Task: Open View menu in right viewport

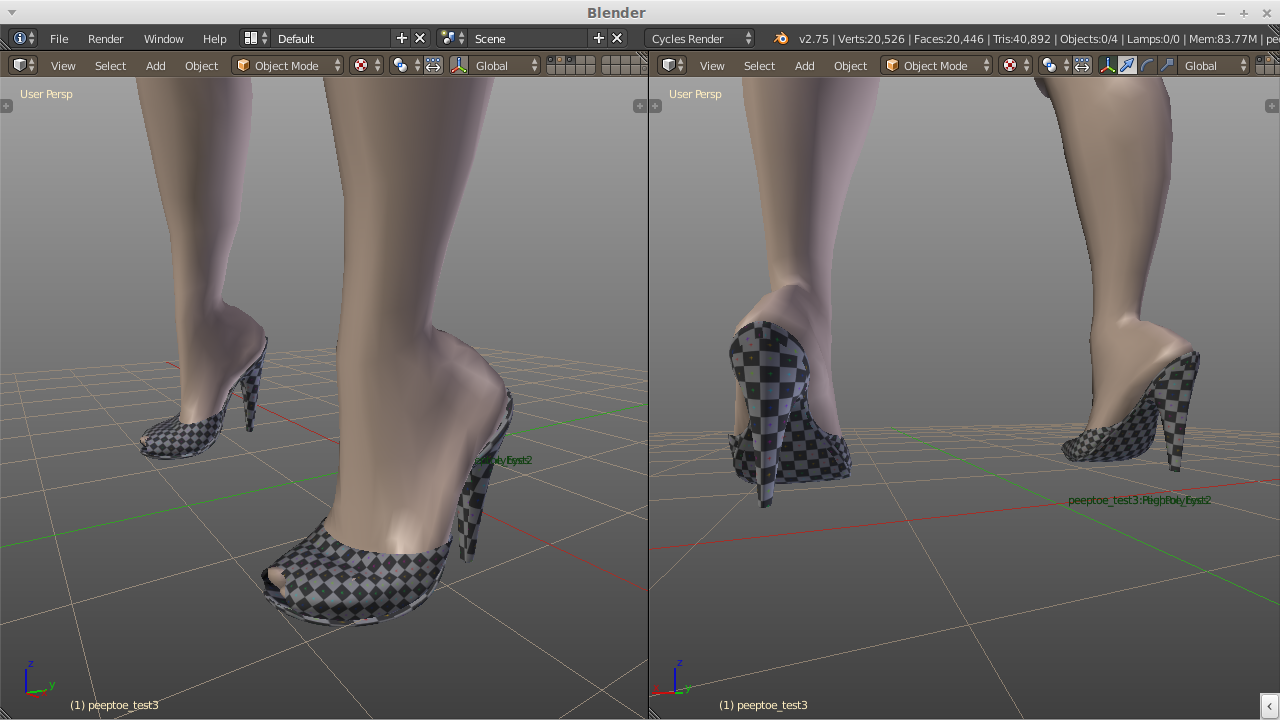Action: pyautogui.click(x=712, y=65)
